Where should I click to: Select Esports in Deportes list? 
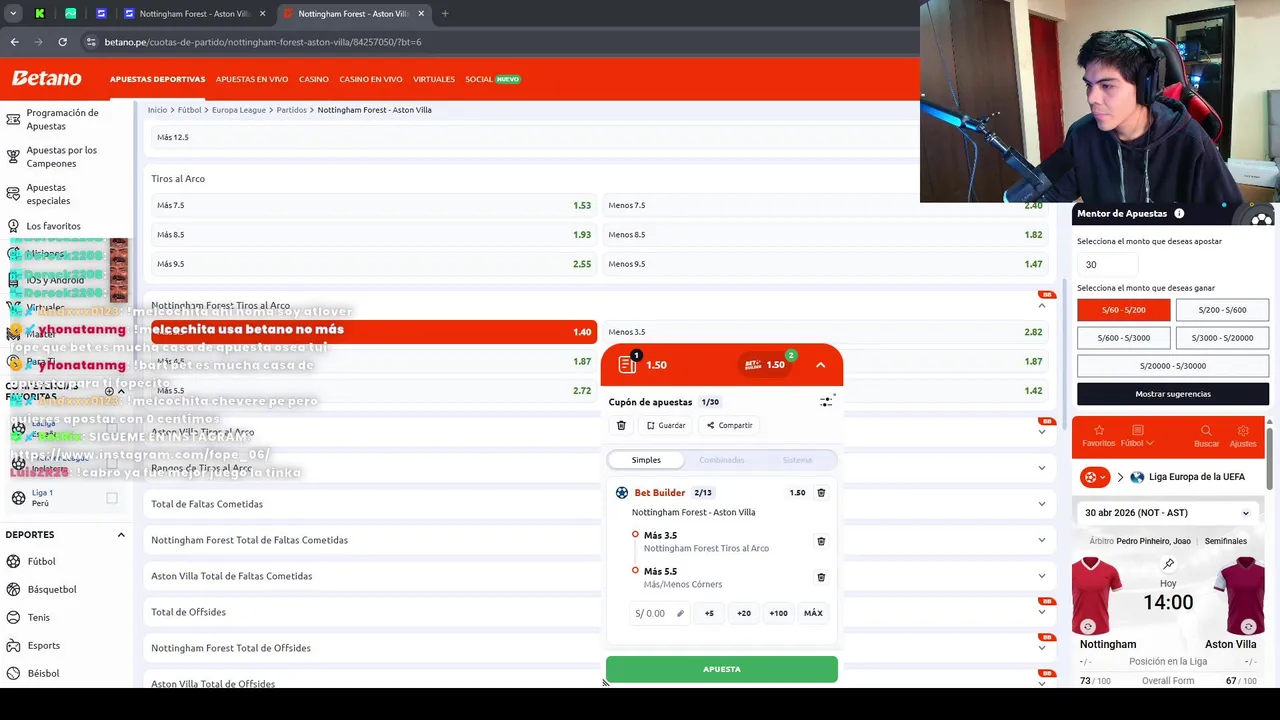43,645
